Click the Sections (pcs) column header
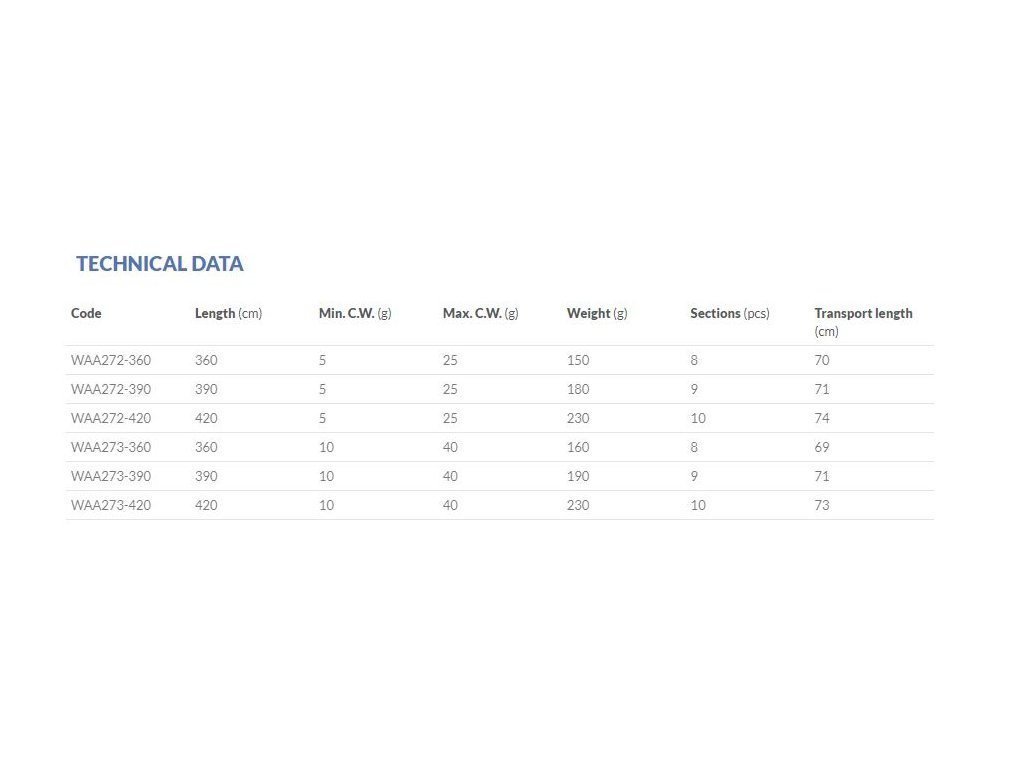Viewport: 1024px width, 768px height. pyautogui.click(x=730, y=313)
